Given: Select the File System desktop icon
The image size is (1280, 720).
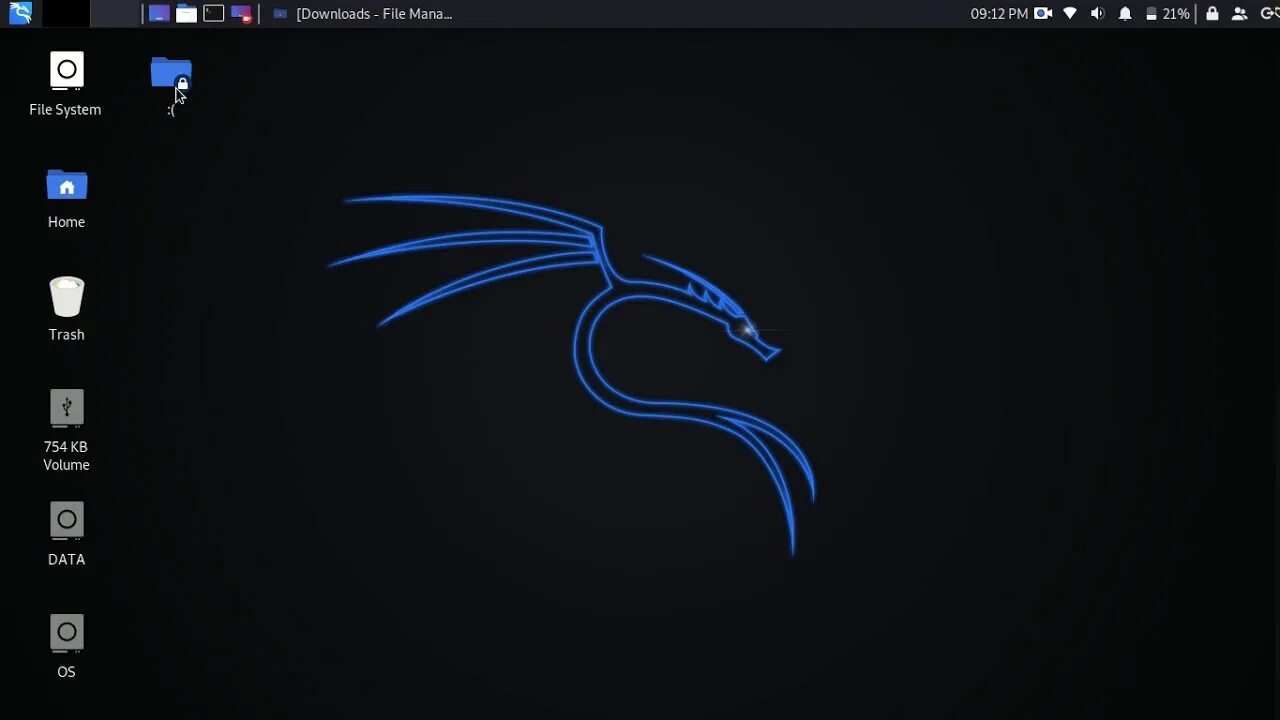Looking at the screenshot, I should click(x=66, y=84).
